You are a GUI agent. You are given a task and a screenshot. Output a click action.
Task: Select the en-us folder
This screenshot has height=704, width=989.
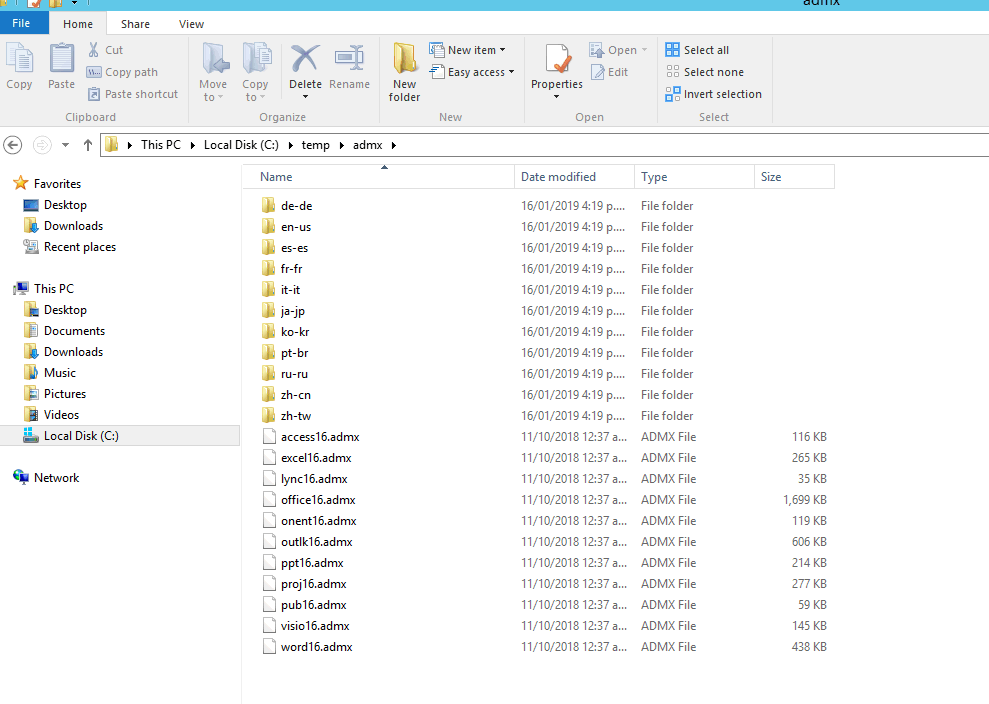[x=296, y=227]
